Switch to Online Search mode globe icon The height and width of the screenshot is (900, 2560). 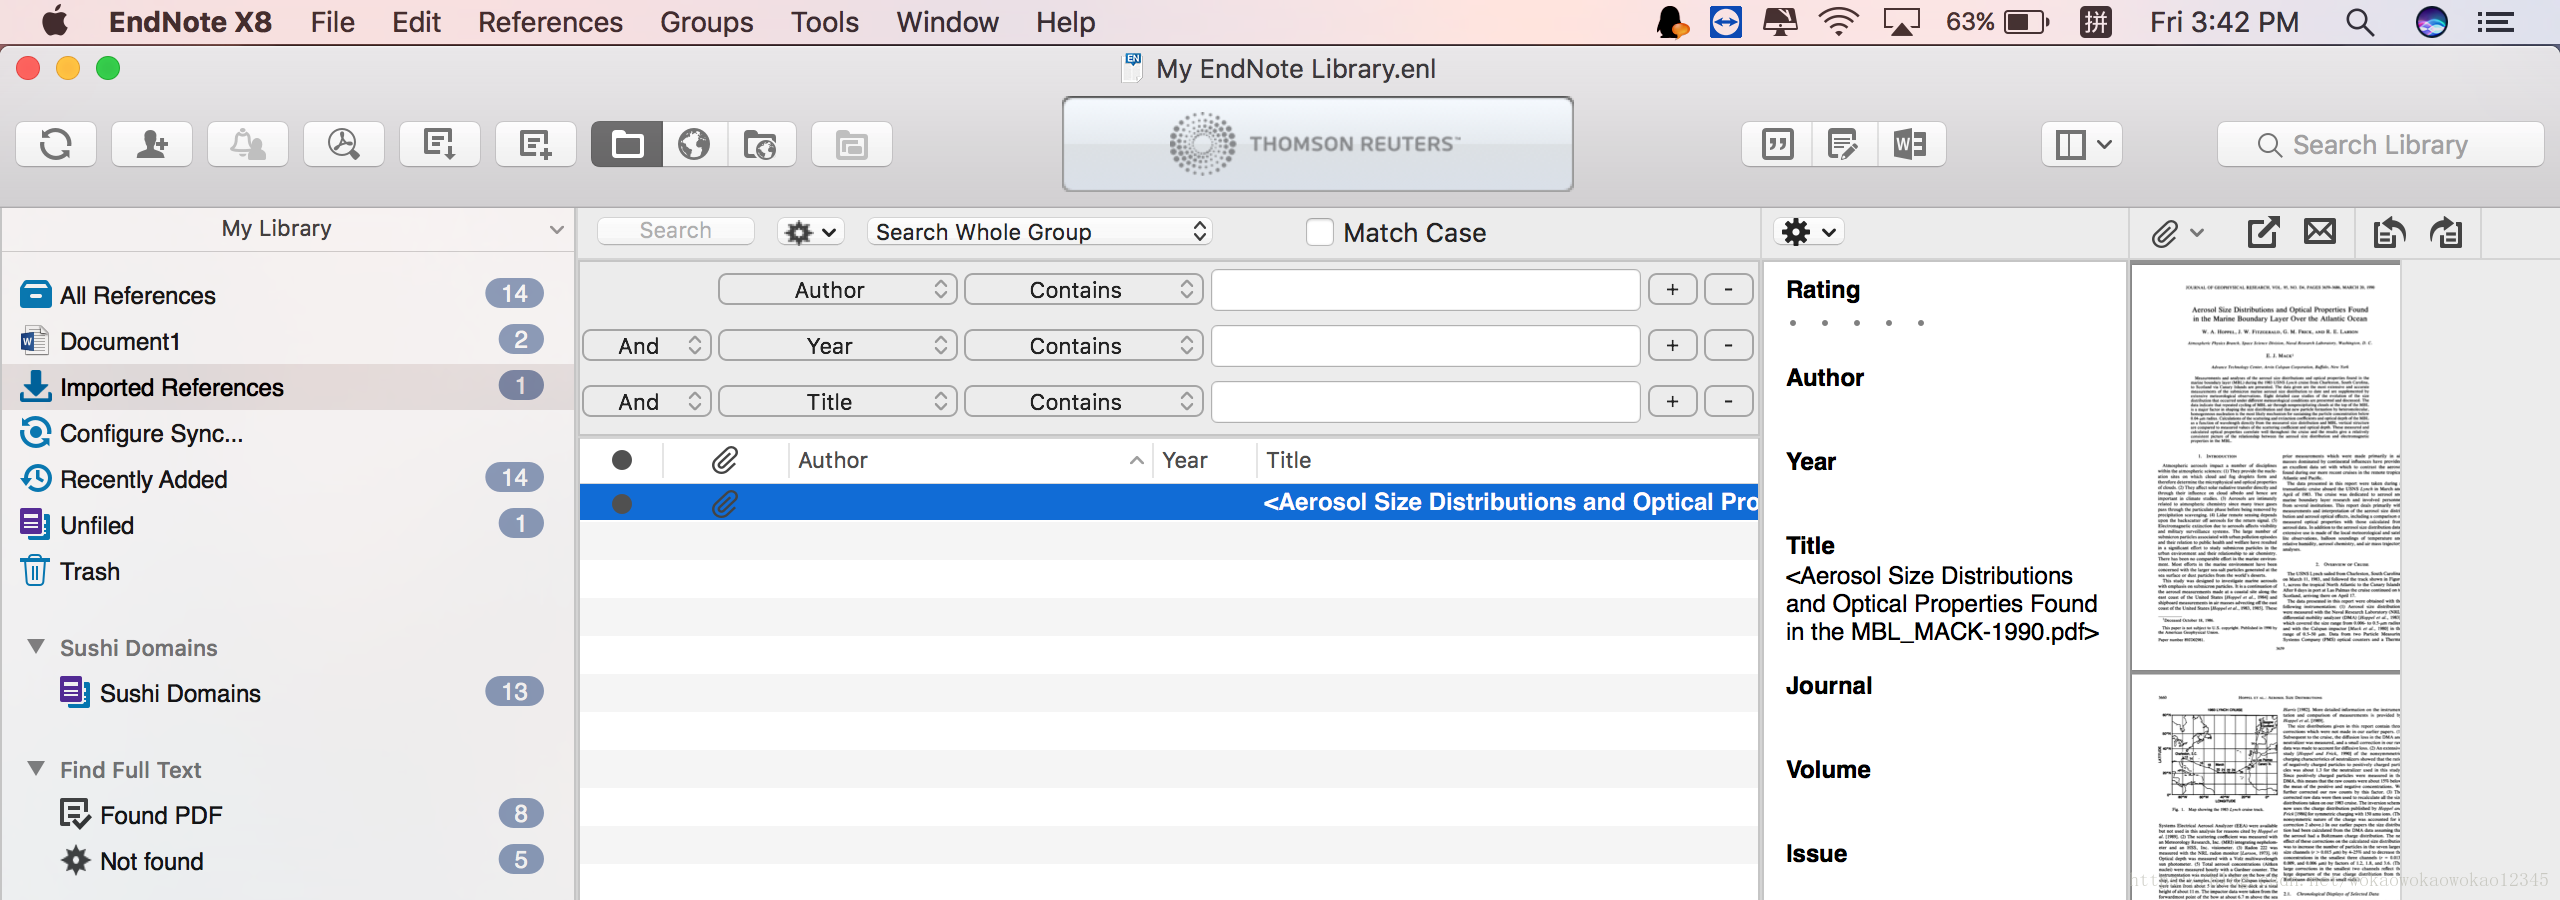tap(694, 145)
